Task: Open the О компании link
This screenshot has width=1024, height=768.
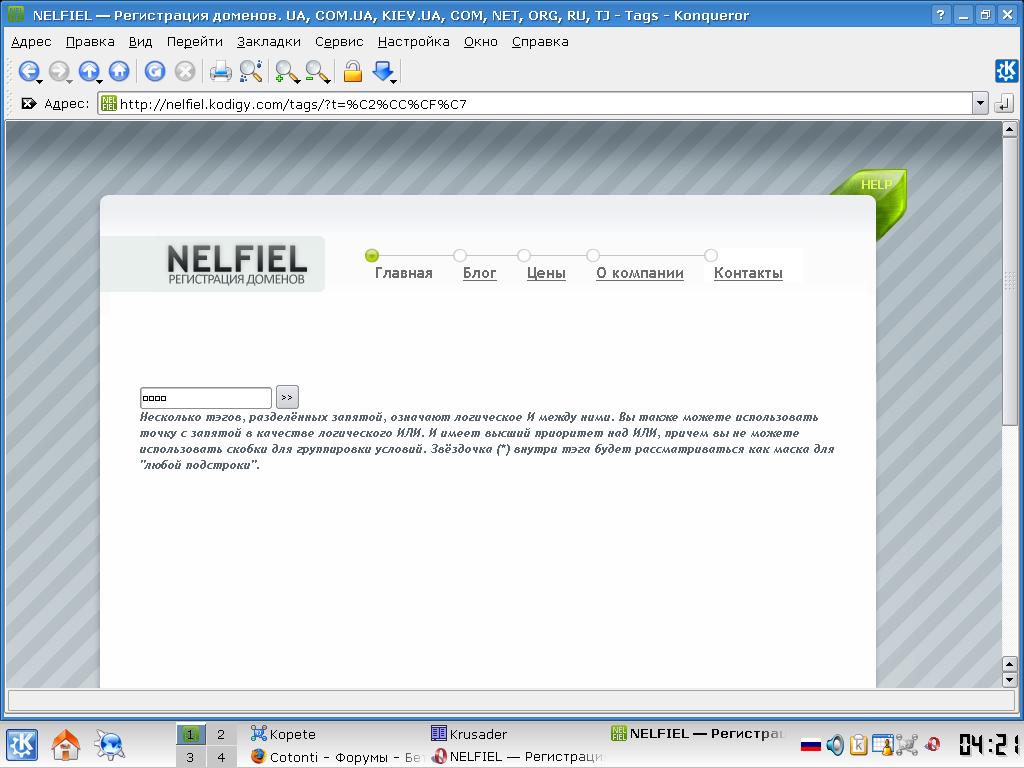Action: point(640,273)
